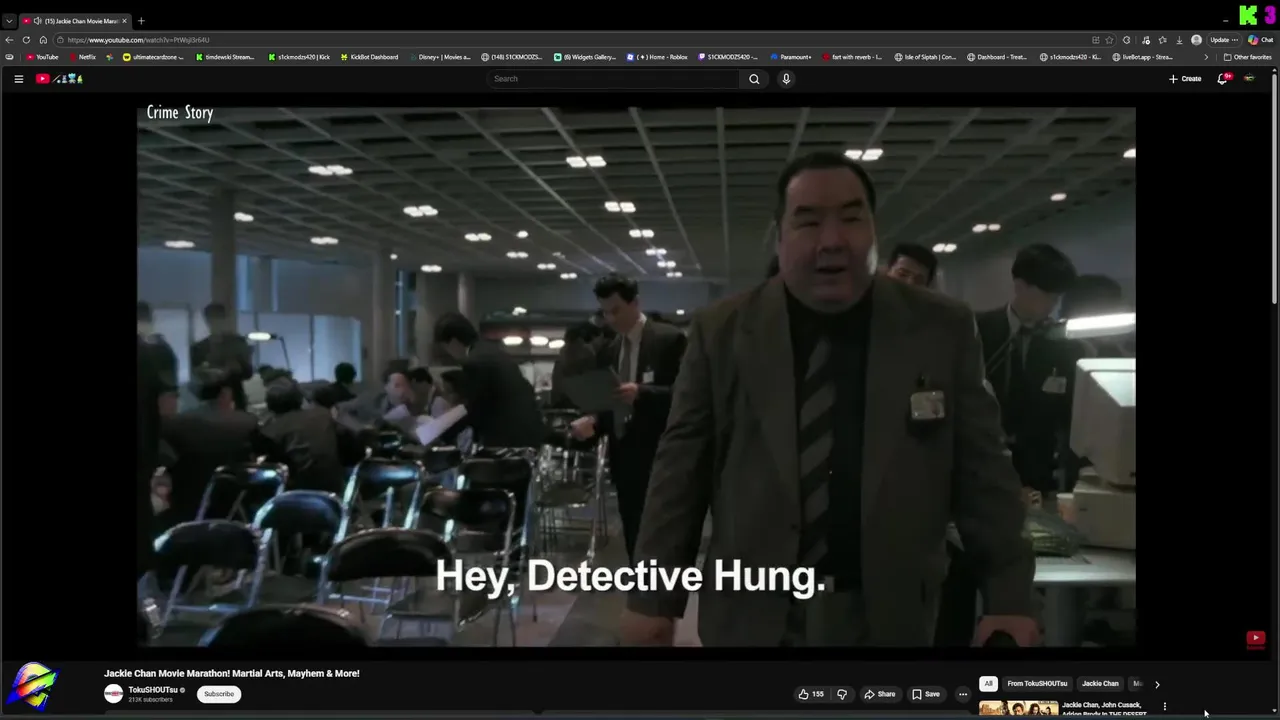Open Jackie Chan, John Cusack video thumbnail
The width and height of the screenshot is (1280, 720).
click(1018, 709)
